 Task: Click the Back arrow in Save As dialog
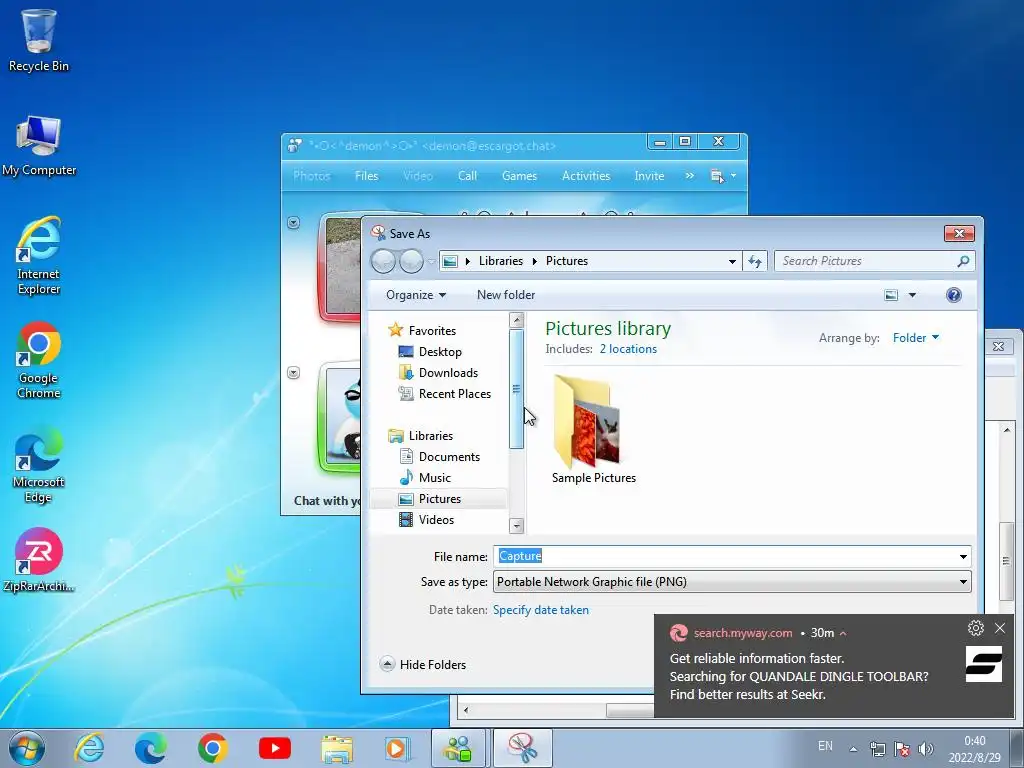coord(383,261)
